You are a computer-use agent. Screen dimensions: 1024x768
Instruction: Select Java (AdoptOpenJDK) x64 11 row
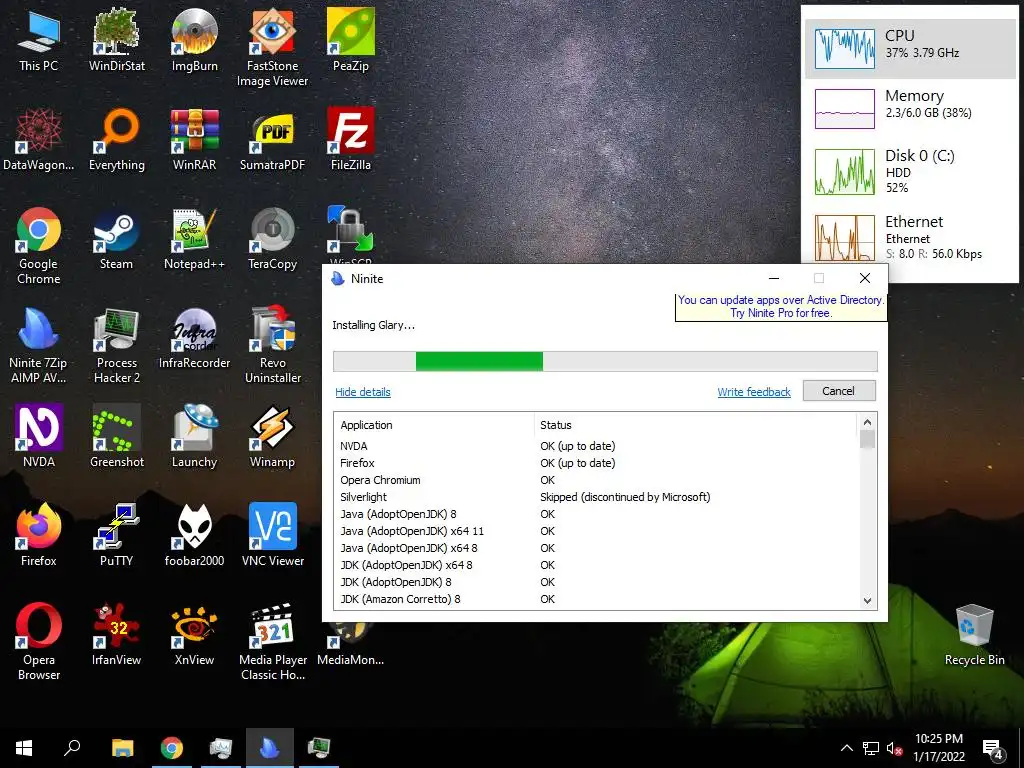[x=597, y=531]
